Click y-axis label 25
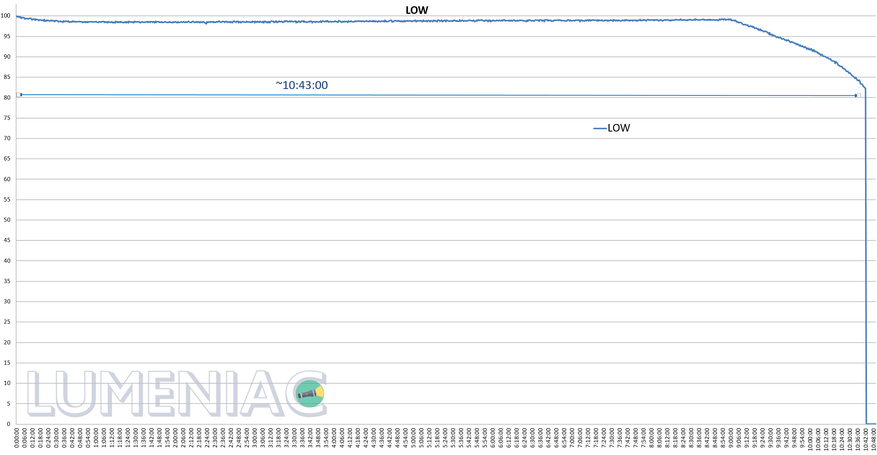The image size is (877, 455). [x=7, y=322]
